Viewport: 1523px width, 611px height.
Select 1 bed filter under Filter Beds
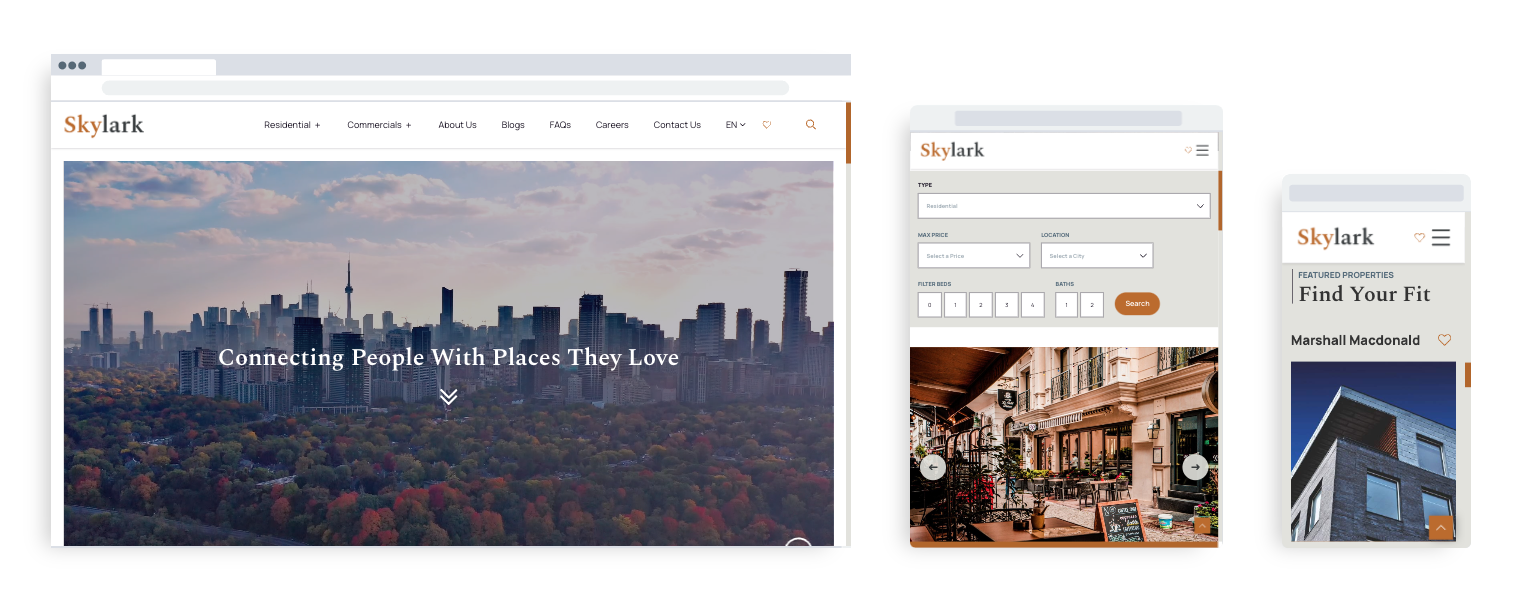[x=955, y=304]
